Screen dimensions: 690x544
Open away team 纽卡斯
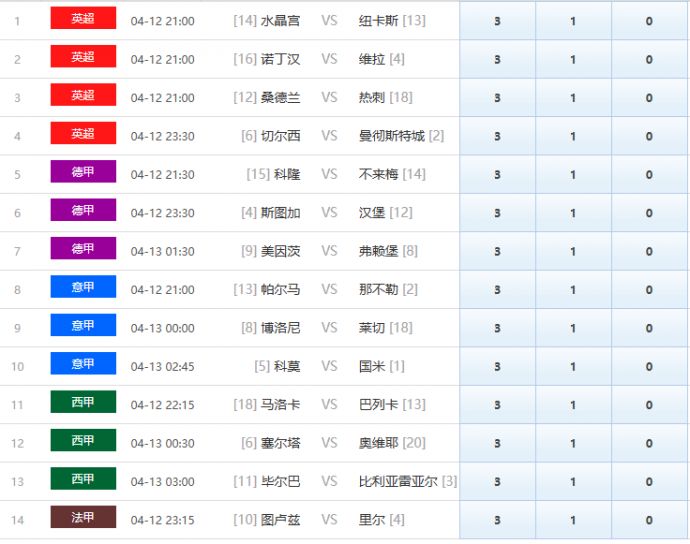click(378, 21)
